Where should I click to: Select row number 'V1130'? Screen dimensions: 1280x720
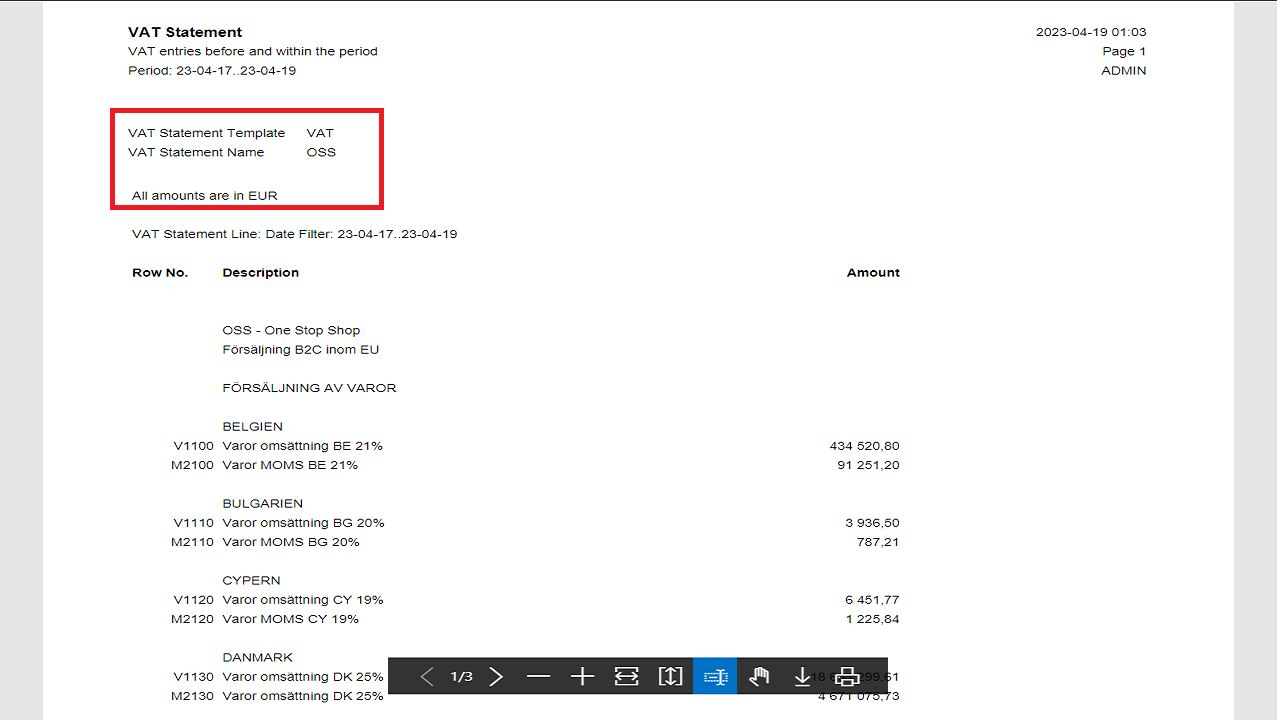tap(194, 677)
